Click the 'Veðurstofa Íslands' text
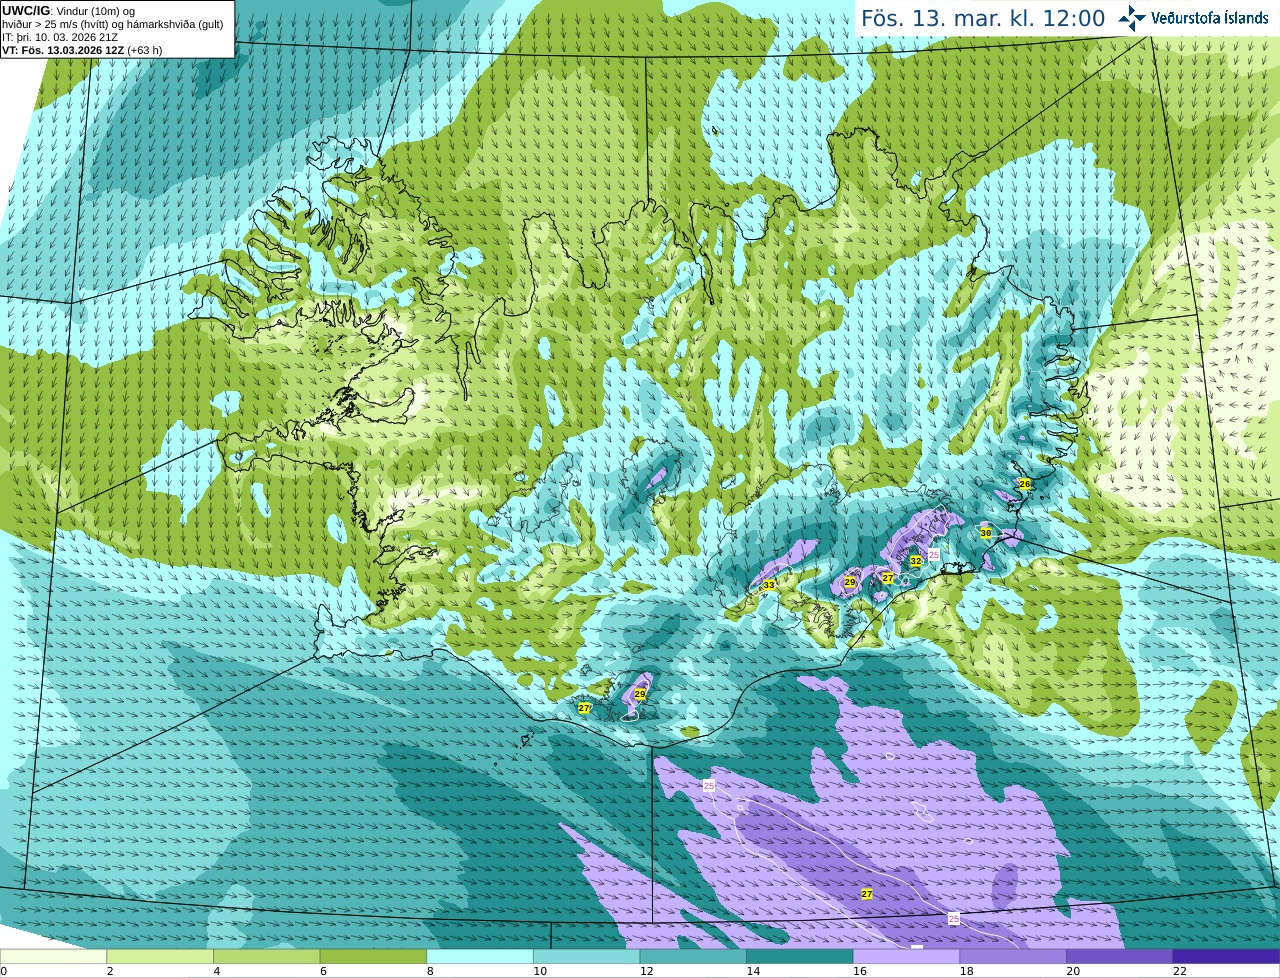Screen dimensions: 1280x978 coord(1209,17)
